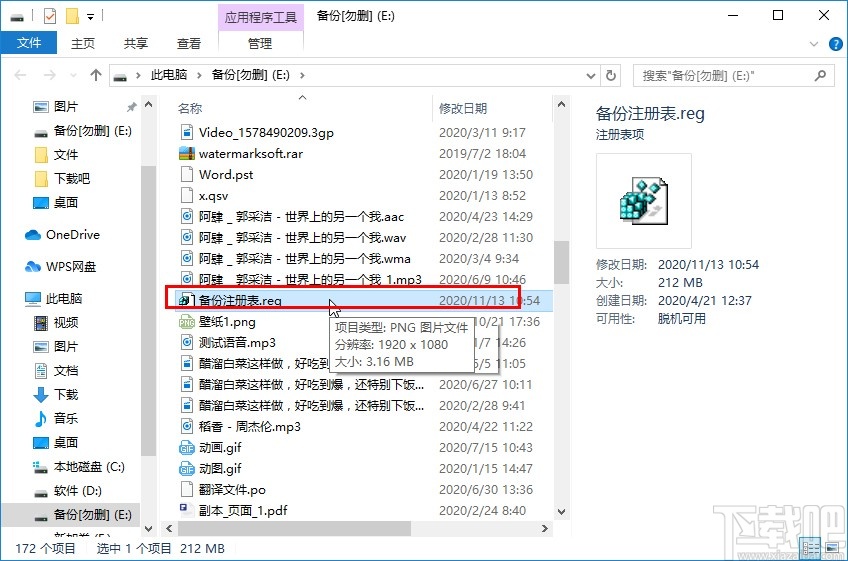
Task: Go up one folder level arrow
Action: coord(96,75)
